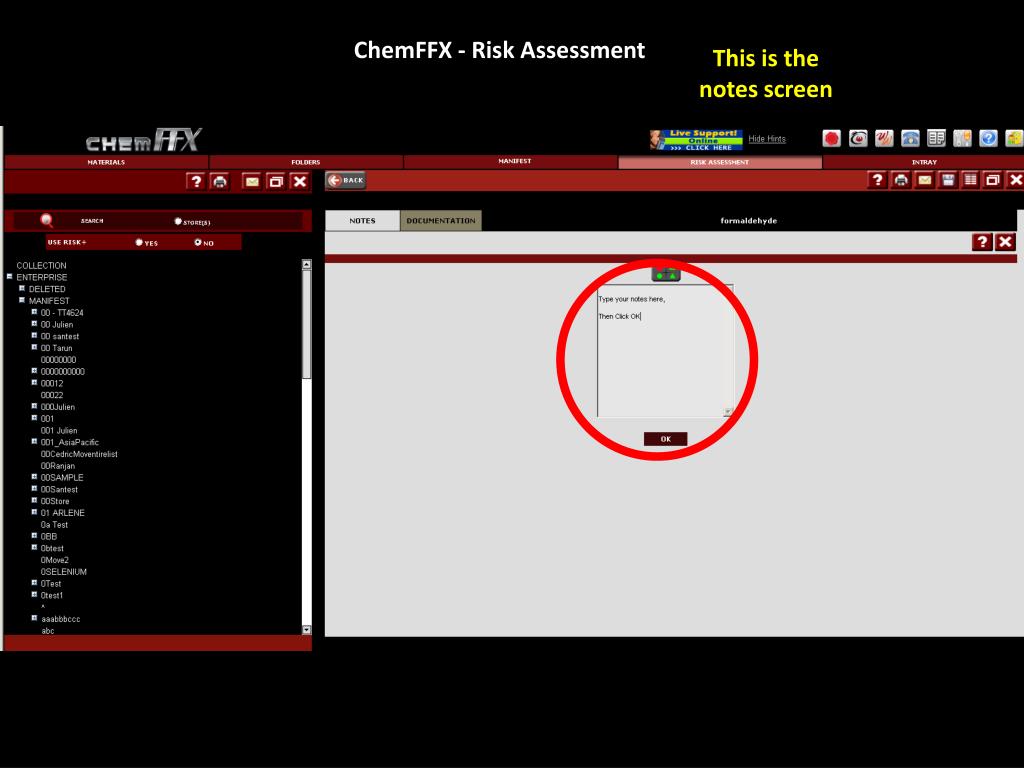This screenshot has height=768, width=1024.
Task: Select the 0SELENIUM tree item
Action: pos(63,571)
